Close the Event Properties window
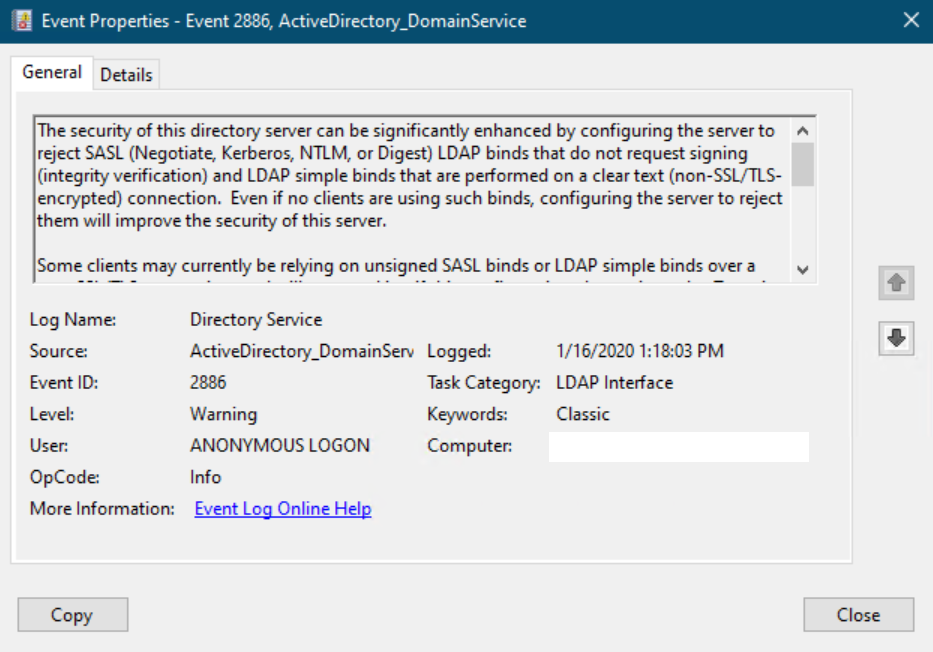This screenshot has height=652, width=933. 911,21
